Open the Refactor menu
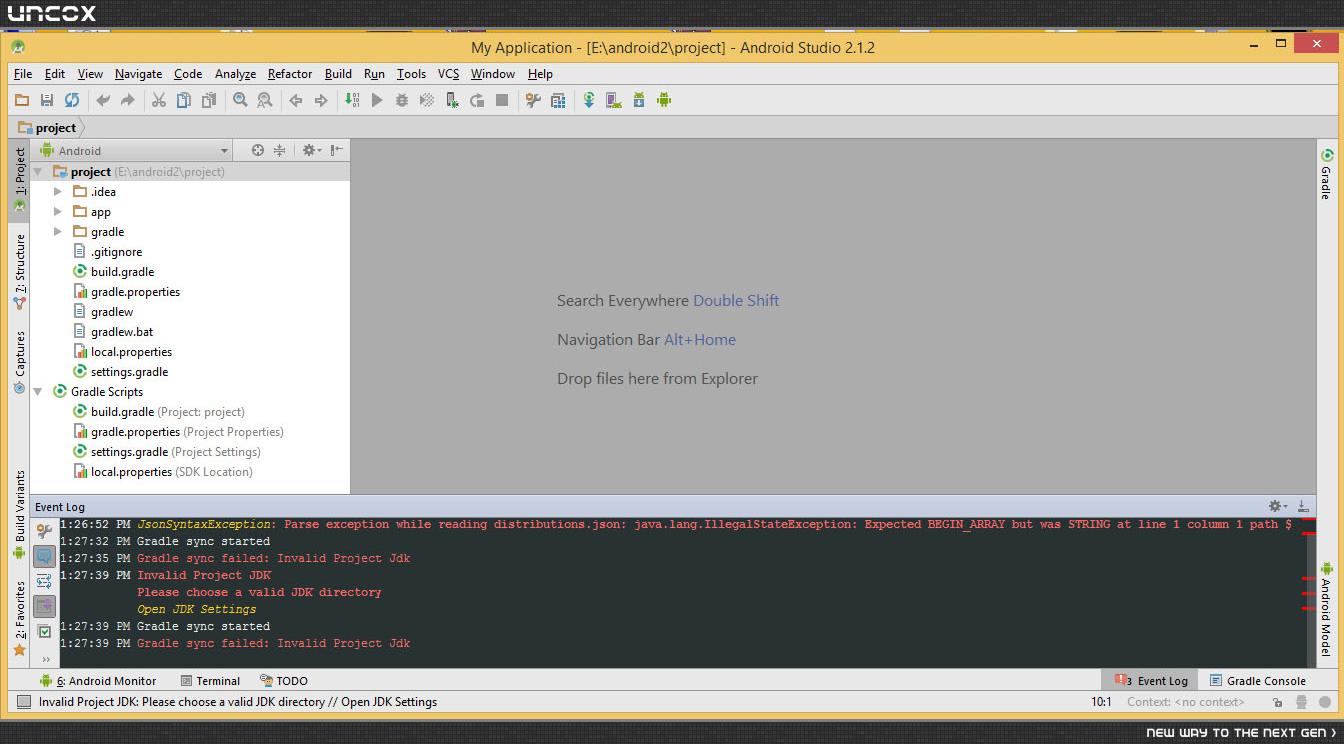 click(x=290, y=74)
